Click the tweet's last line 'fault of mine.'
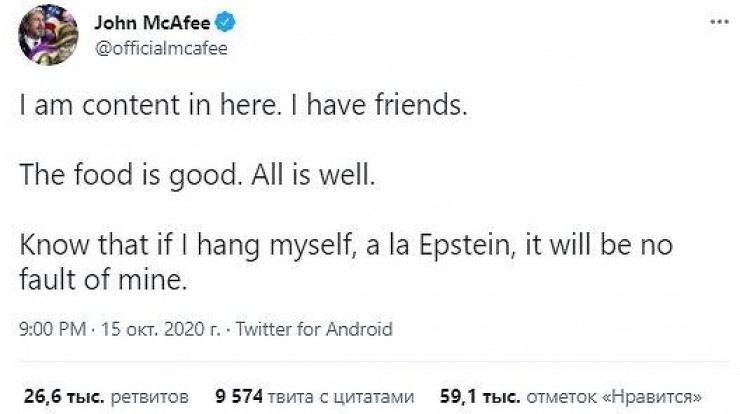This screenshot has height=414, width=740. [x=103, y=282]
